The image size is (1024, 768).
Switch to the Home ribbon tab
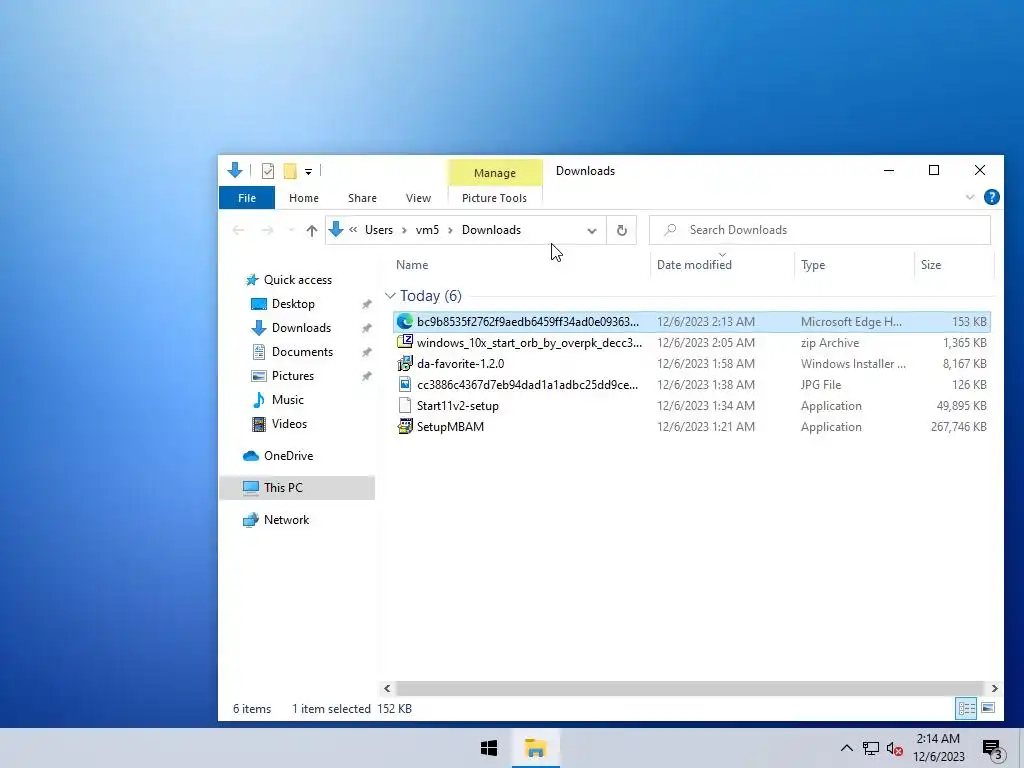304,198
